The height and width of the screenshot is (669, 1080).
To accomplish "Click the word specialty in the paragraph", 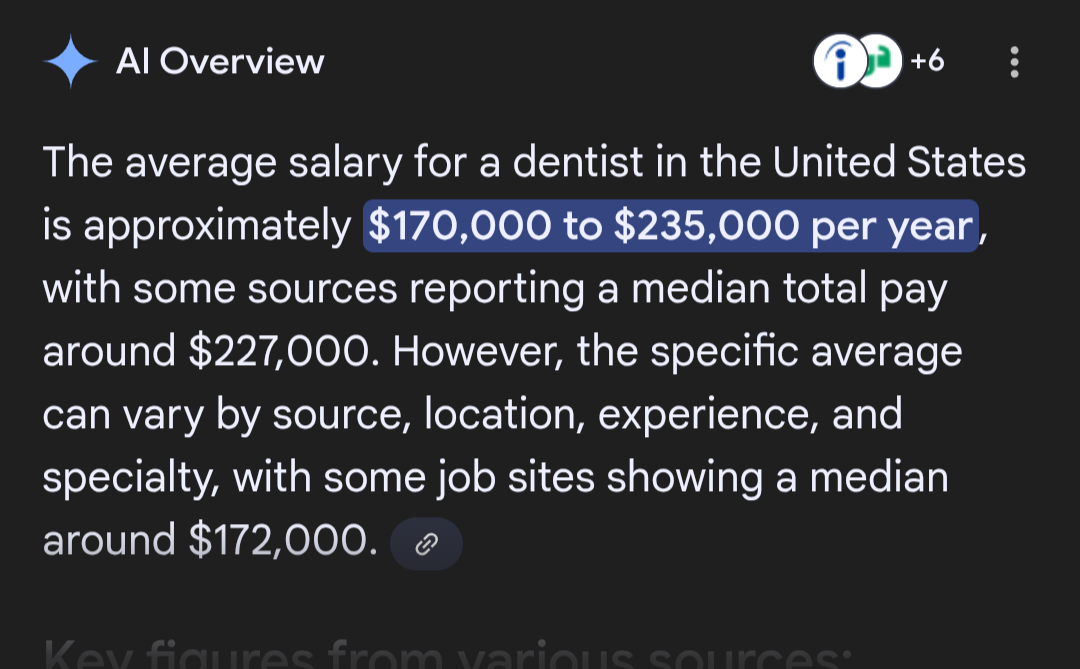I will click(128, 479).
